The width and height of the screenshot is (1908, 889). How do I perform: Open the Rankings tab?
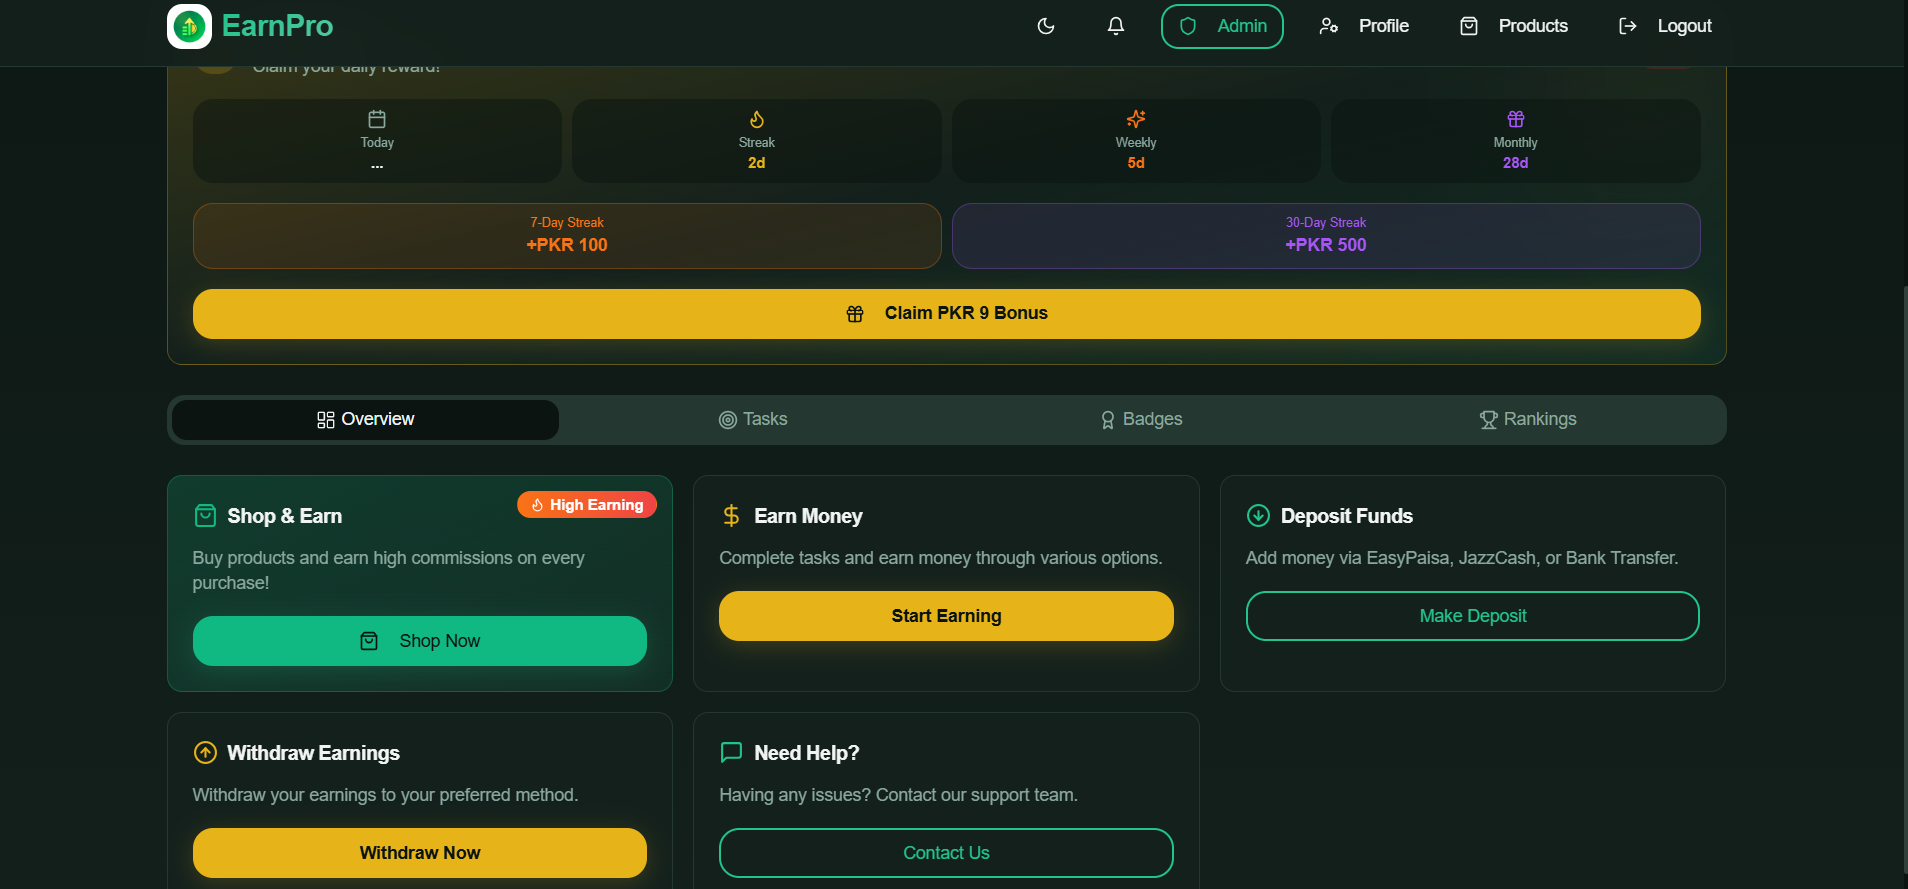tap(1528, 420)
